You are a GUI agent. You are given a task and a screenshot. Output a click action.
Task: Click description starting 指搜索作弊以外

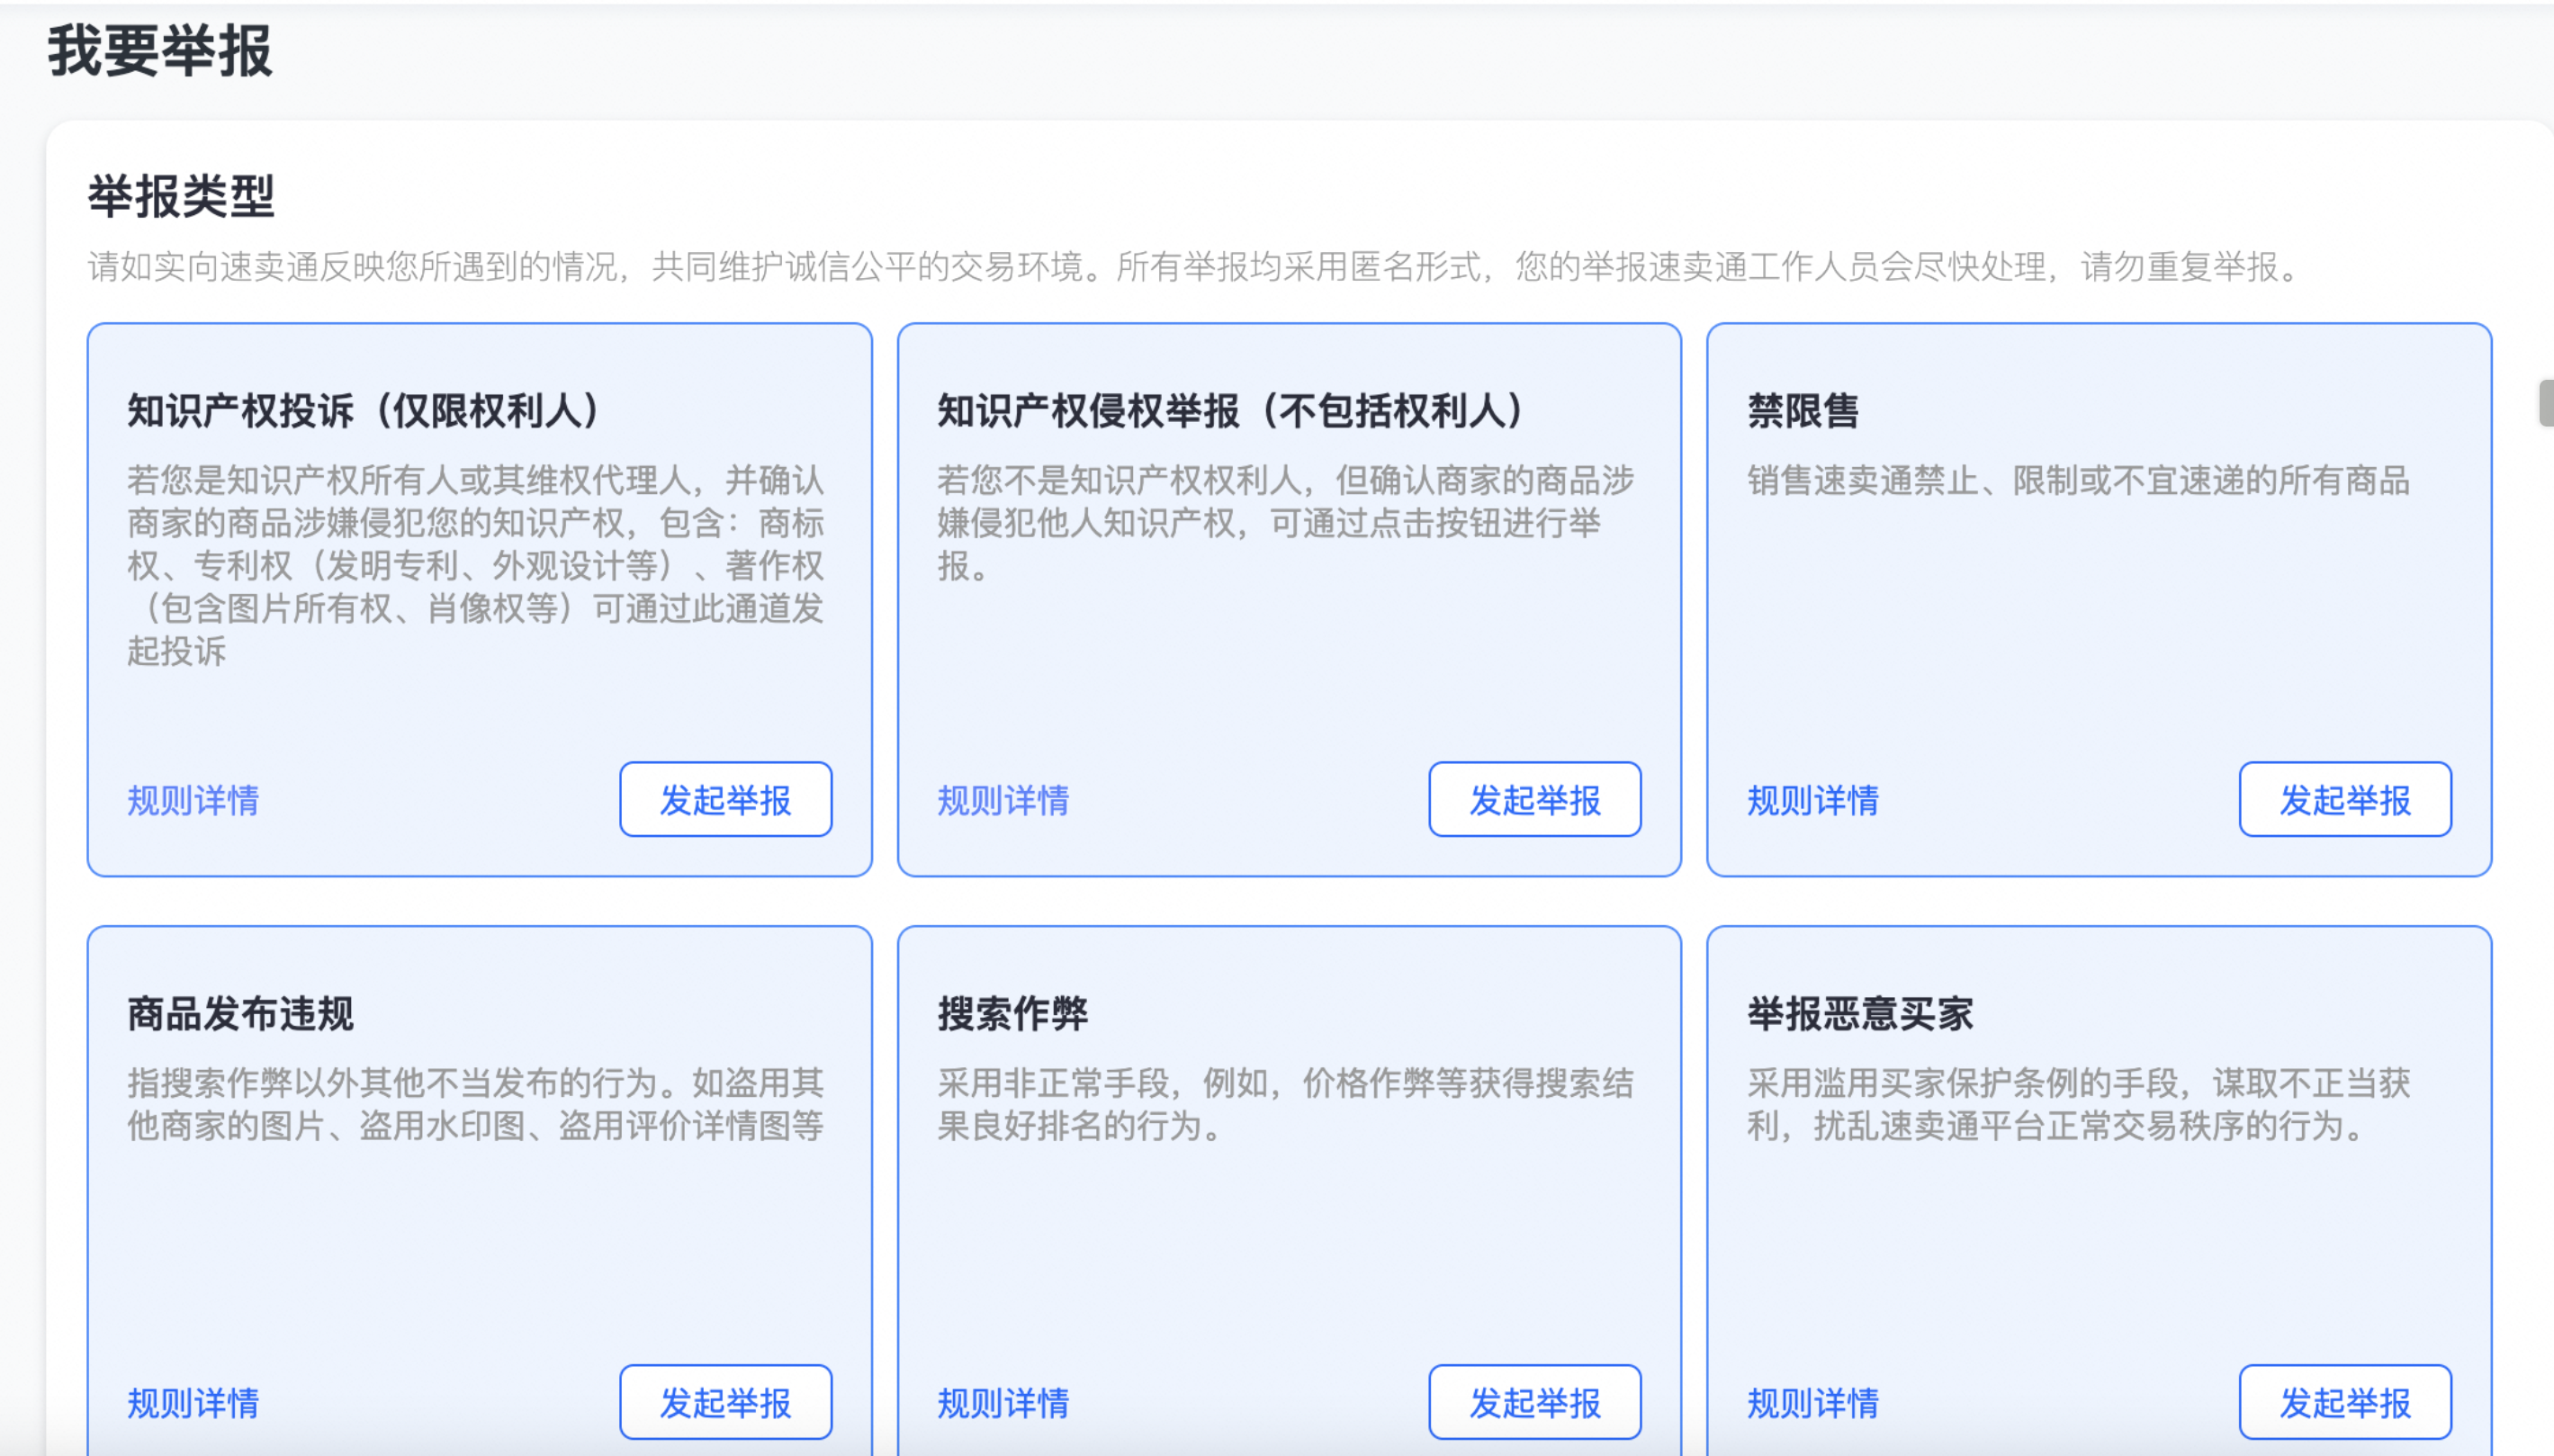[476, 1105]
